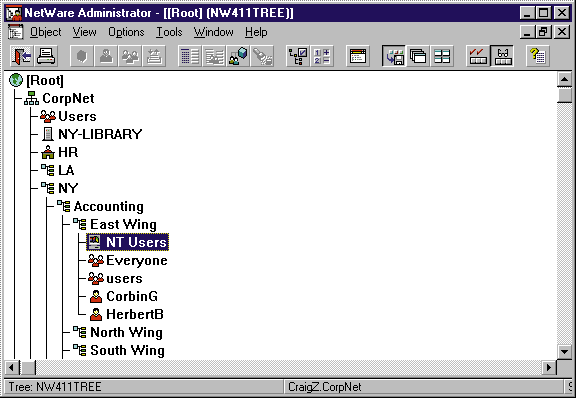
Task: Select the HR organizational role item
Action: (59, 152)
